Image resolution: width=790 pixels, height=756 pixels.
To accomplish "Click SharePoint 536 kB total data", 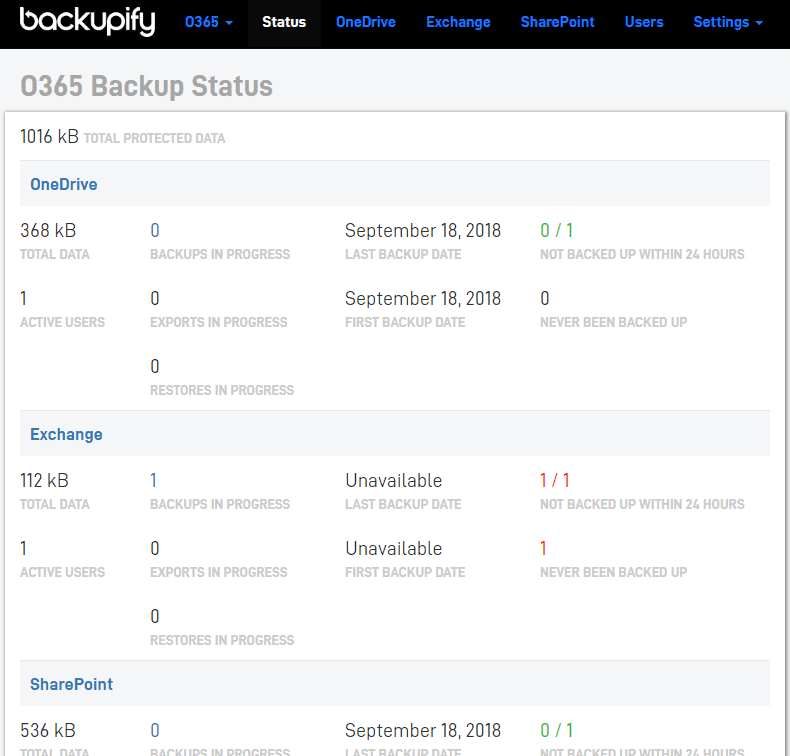I will (48, 730).
